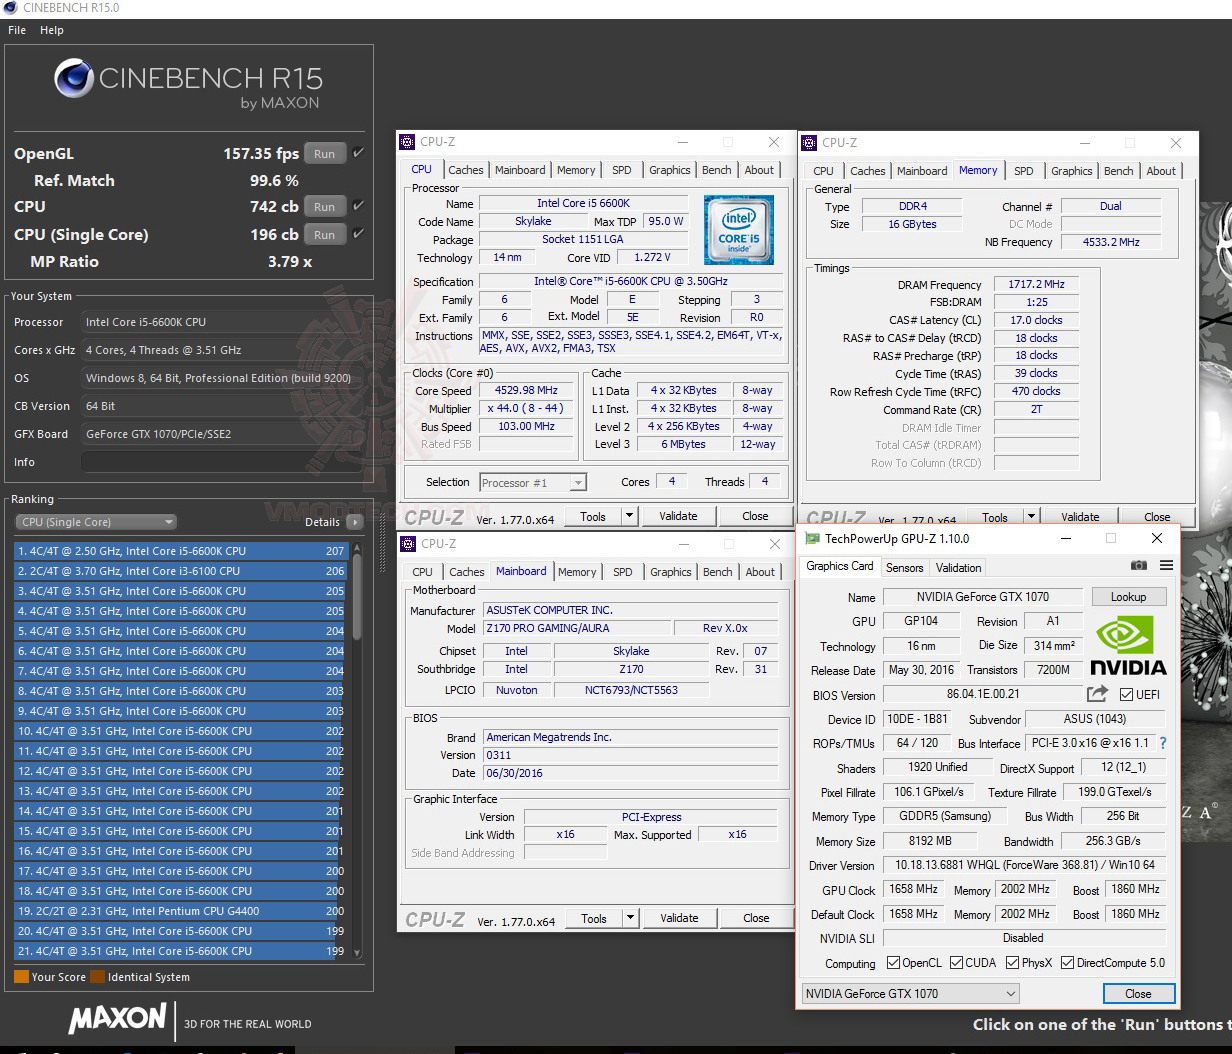Click the ranking list scroll-down arrow
This screenshot has height=1054, width=1232.
[x=358, y=953]
